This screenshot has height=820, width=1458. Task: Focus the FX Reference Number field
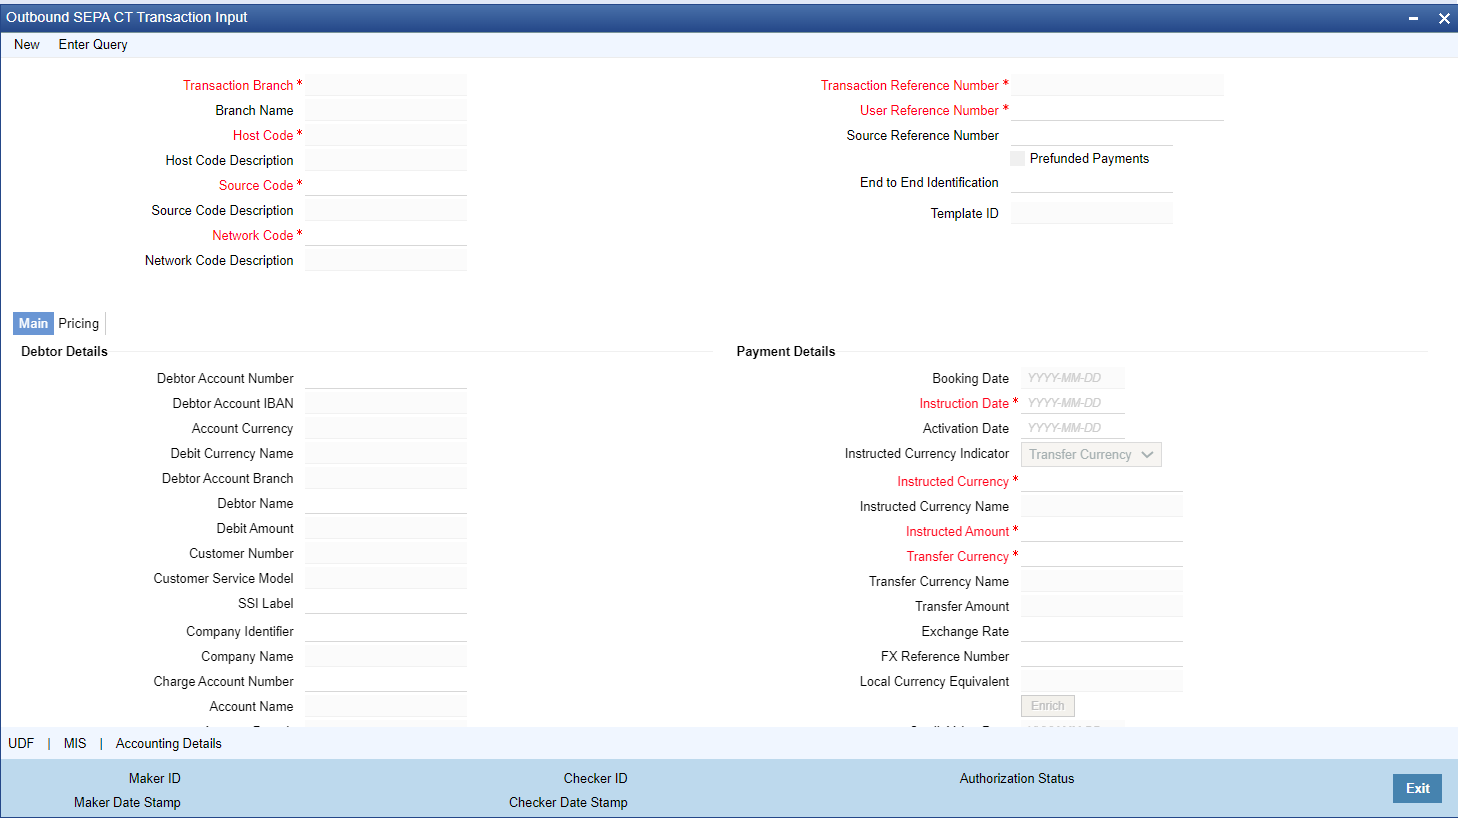coord(1102,656)
